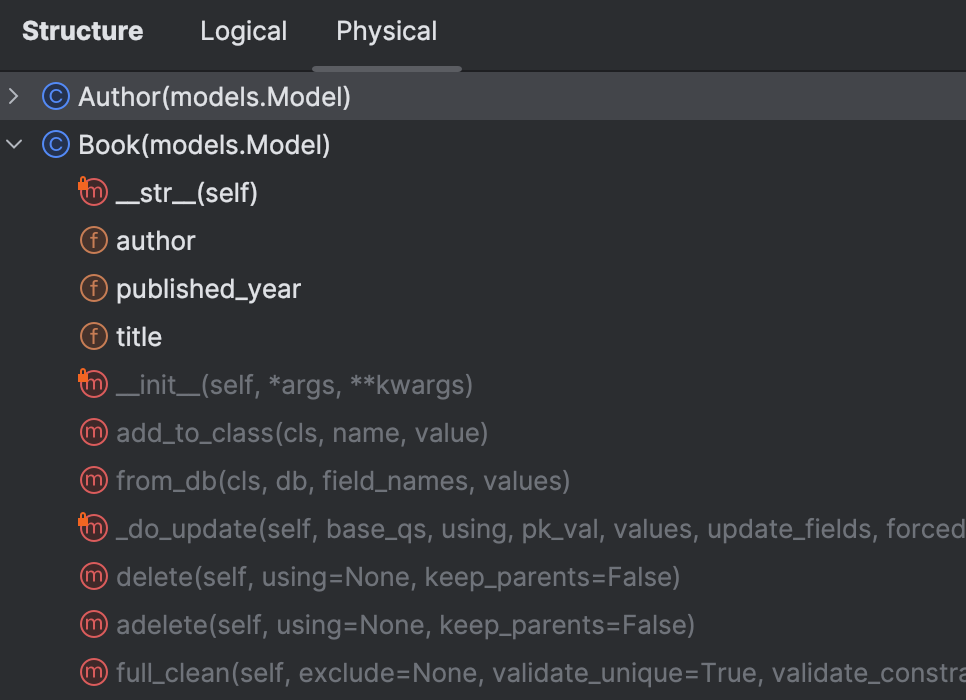The height and width of the screenshot is (700, 966).
Task: Click the field icon beside author
Action: [93, 240]
